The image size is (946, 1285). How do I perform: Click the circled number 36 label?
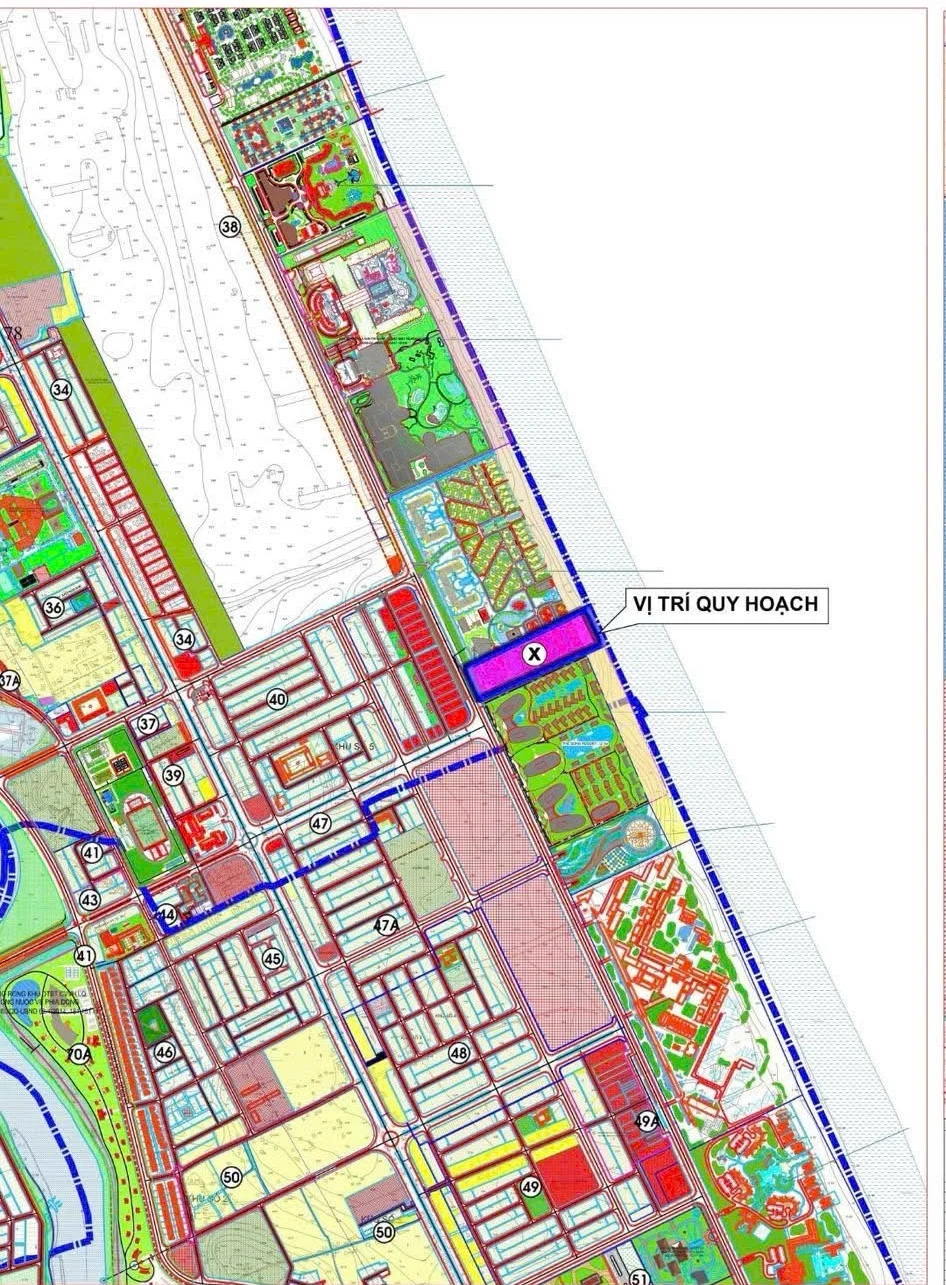pyautogui.click(x=54, y=607)
